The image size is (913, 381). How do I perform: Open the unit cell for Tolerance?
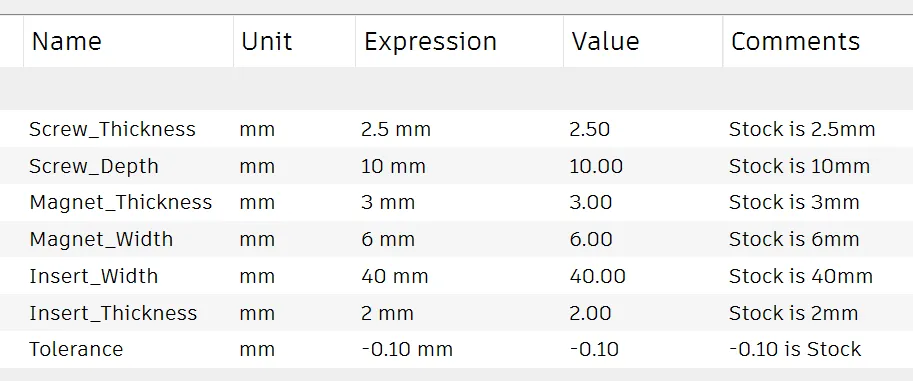pyautogui.click(x=257, y=350)
